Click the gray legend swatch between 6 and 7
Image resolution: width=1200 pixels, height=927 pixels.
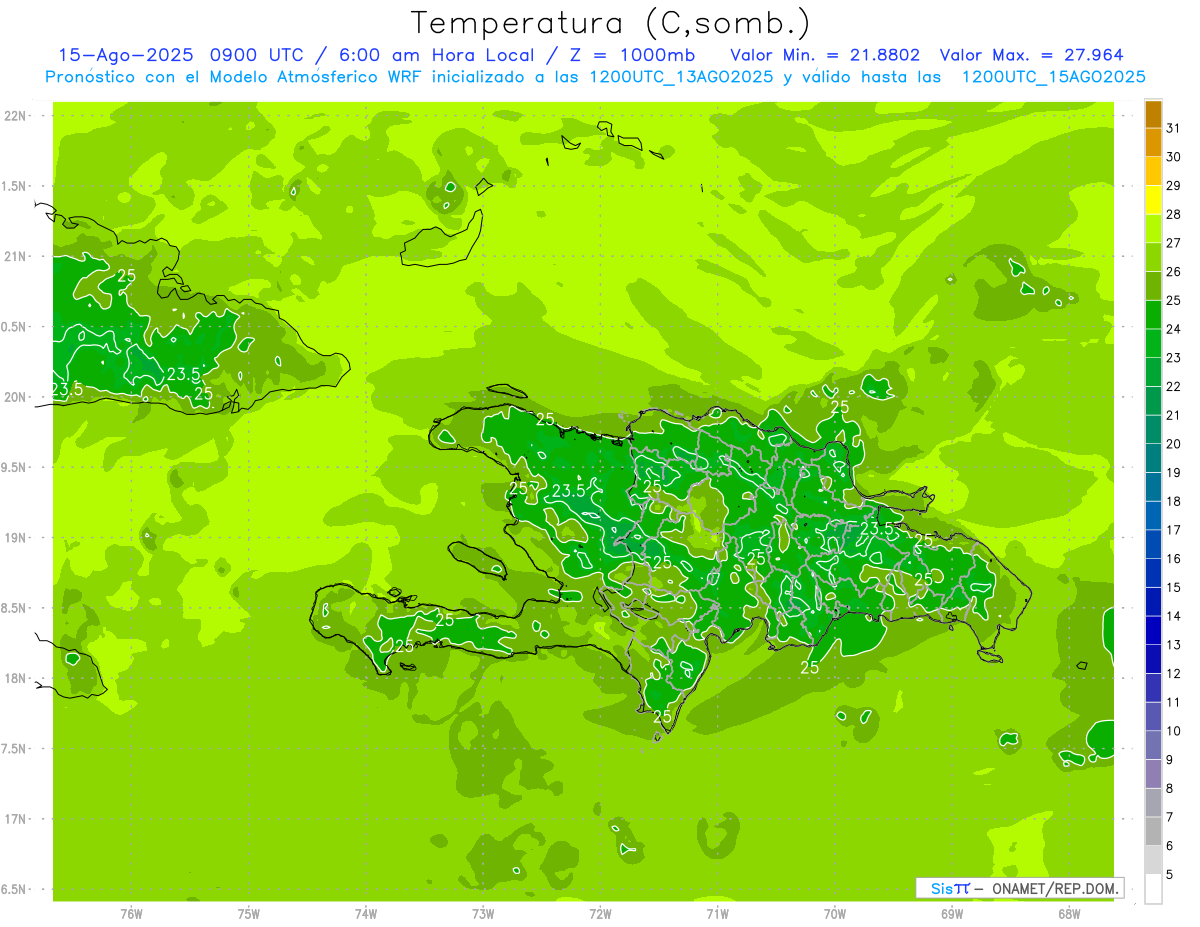(1153, 832)
